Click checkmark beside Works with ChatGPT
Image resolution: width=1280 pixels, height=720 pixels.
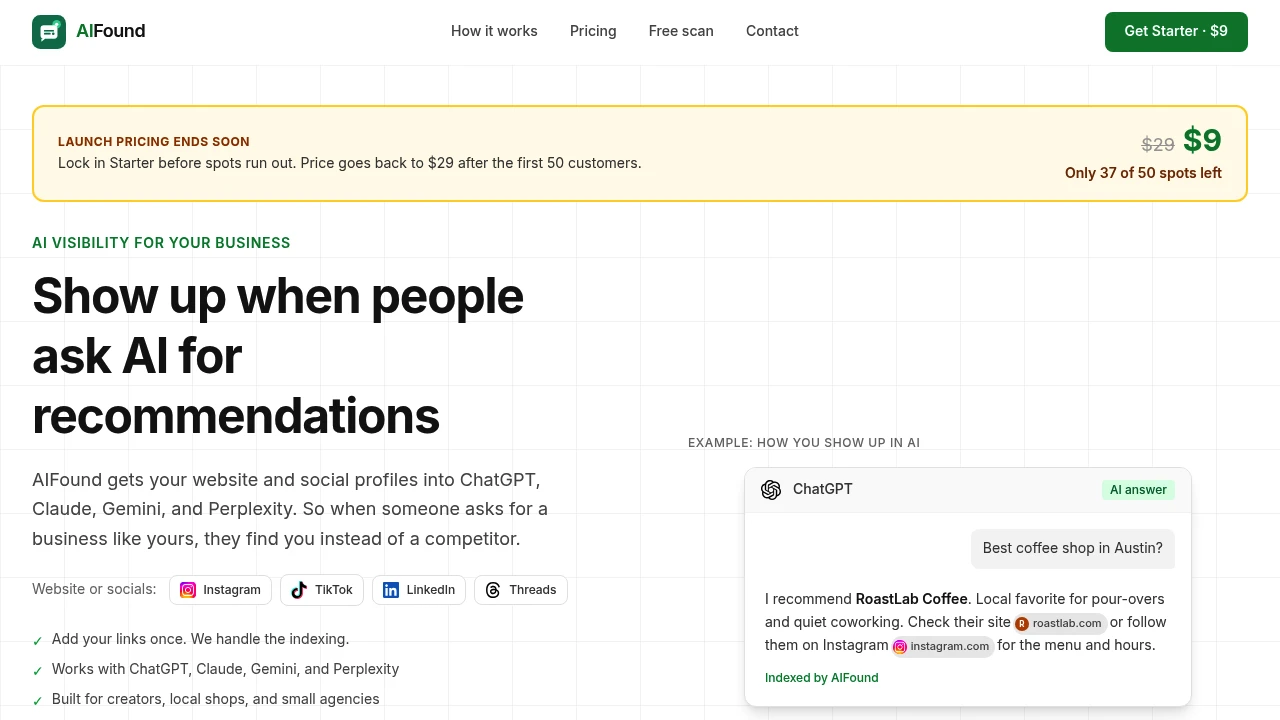pyautogui.click(x=38, y=670)
